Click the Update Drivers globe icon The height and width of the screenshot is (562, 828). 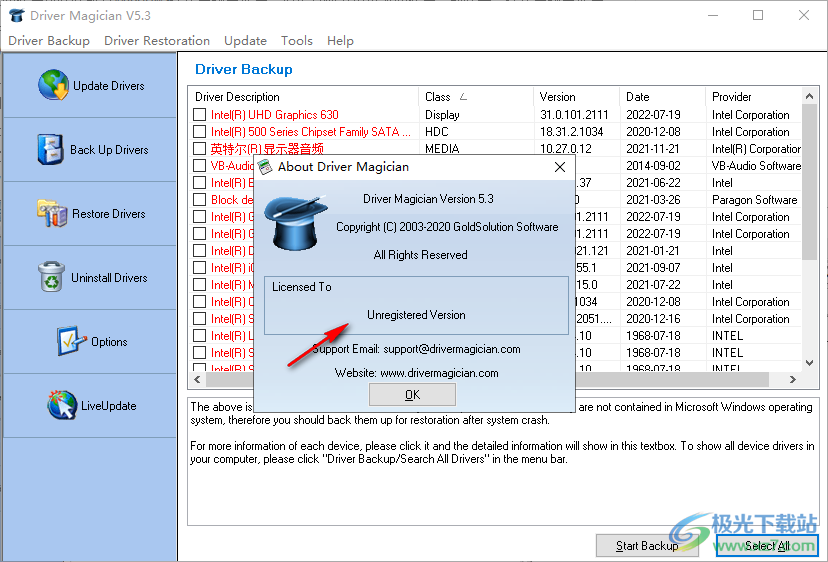pyautogui.click(x=53, y=85)
